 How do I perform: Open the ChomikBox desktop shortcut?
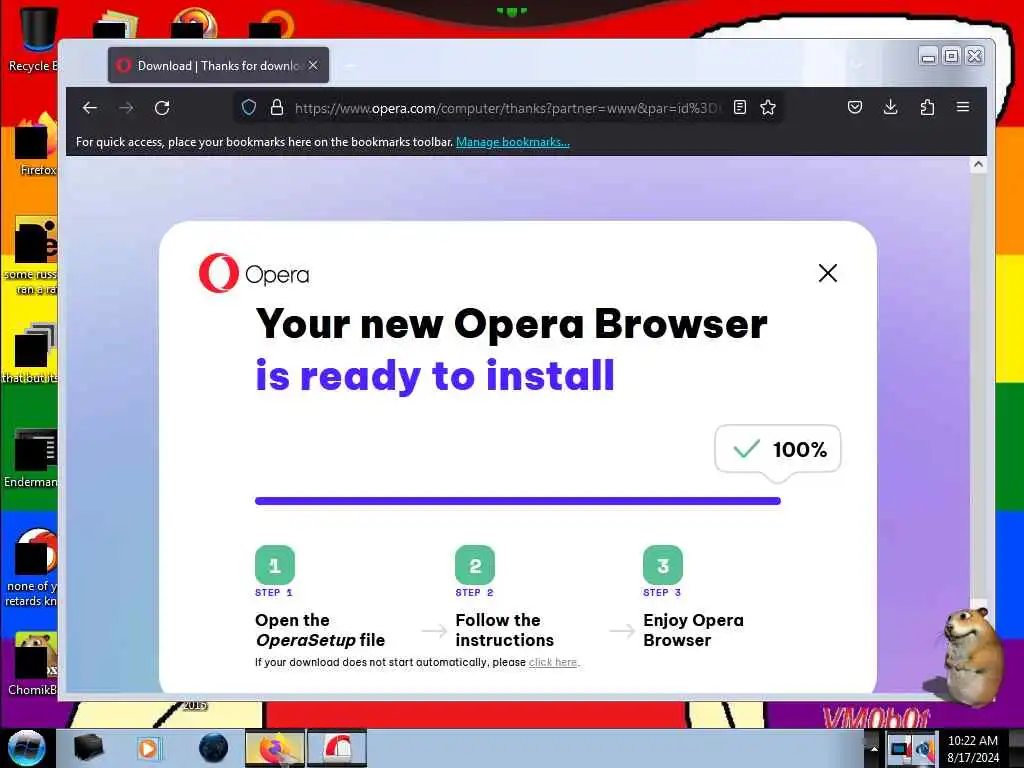click(33, 663)
